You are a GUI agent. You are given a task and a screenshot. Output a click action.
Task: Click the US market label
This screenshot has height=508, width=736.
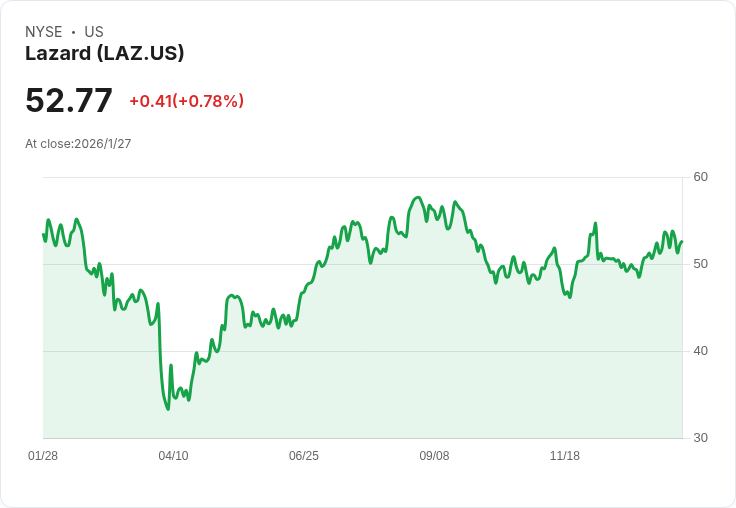(x=94, y=32)
